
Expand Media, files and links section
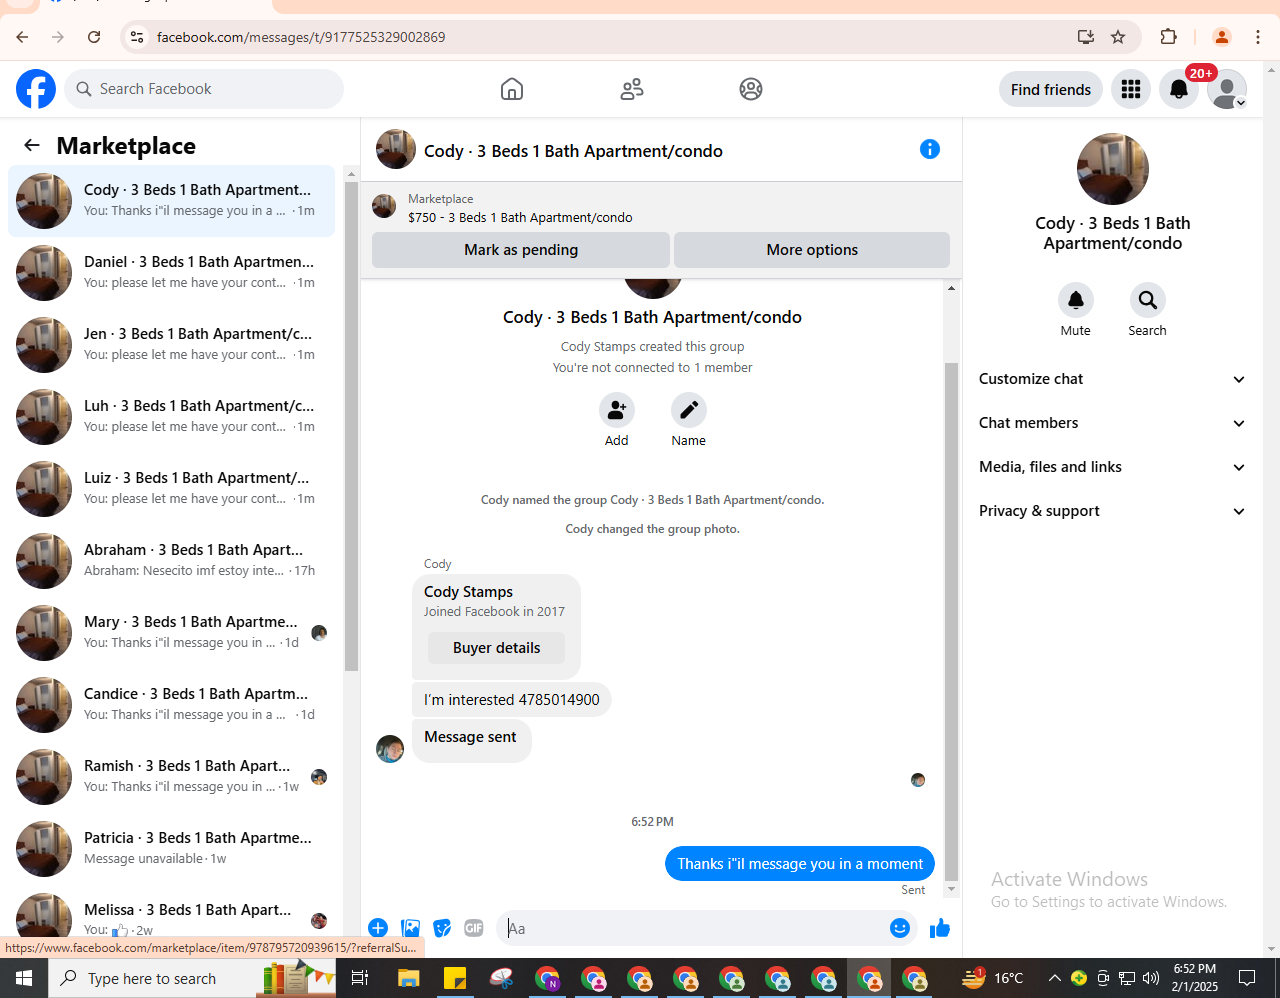(x=1112, y=467)
